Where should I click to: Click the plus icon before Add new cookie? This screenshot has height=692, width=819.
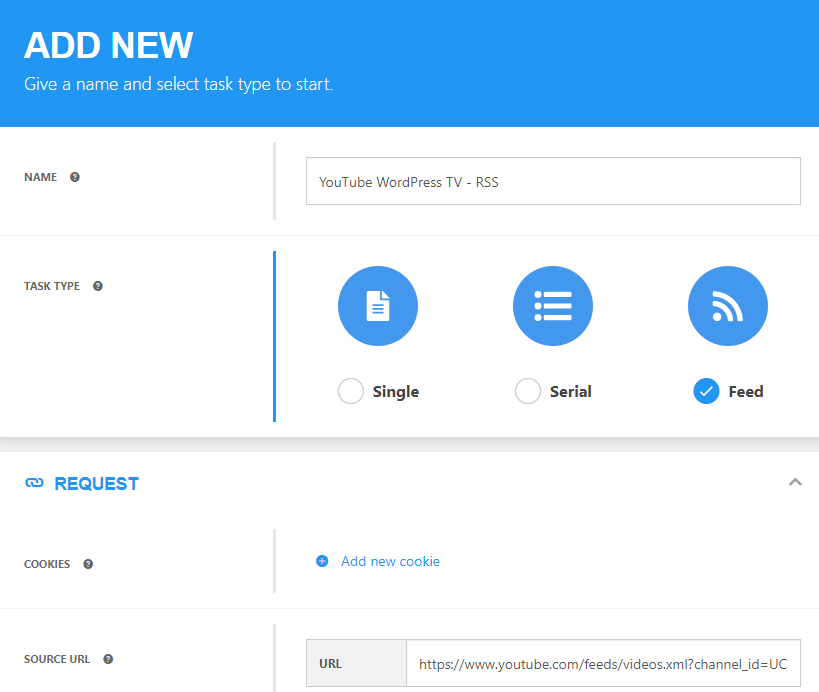click(x=321, y=561)
